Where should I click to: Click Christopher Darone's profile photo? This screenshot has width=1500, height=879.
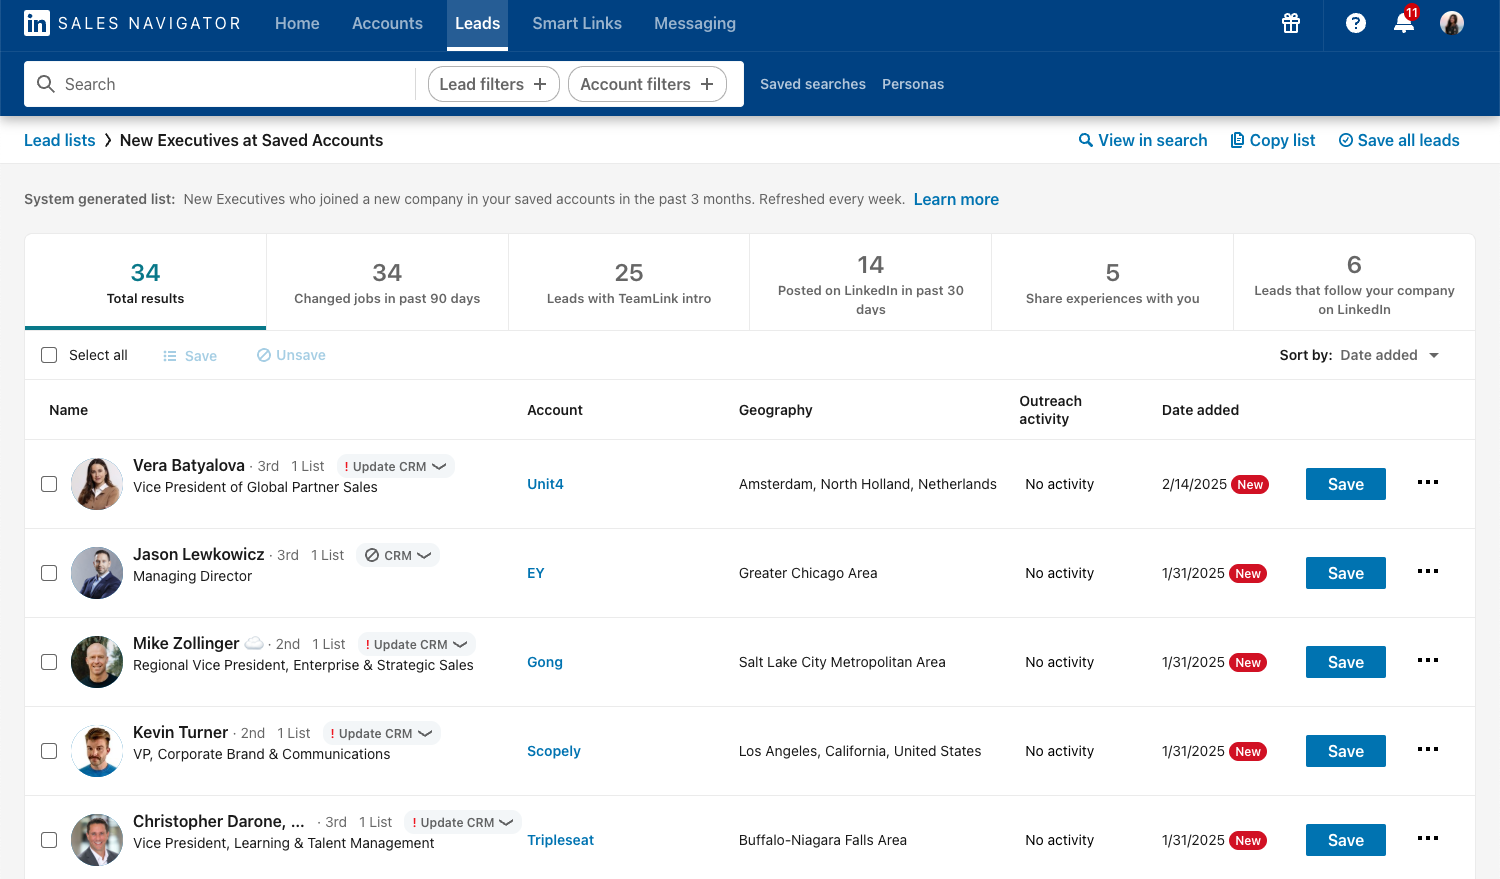click(x=97, y=840)
